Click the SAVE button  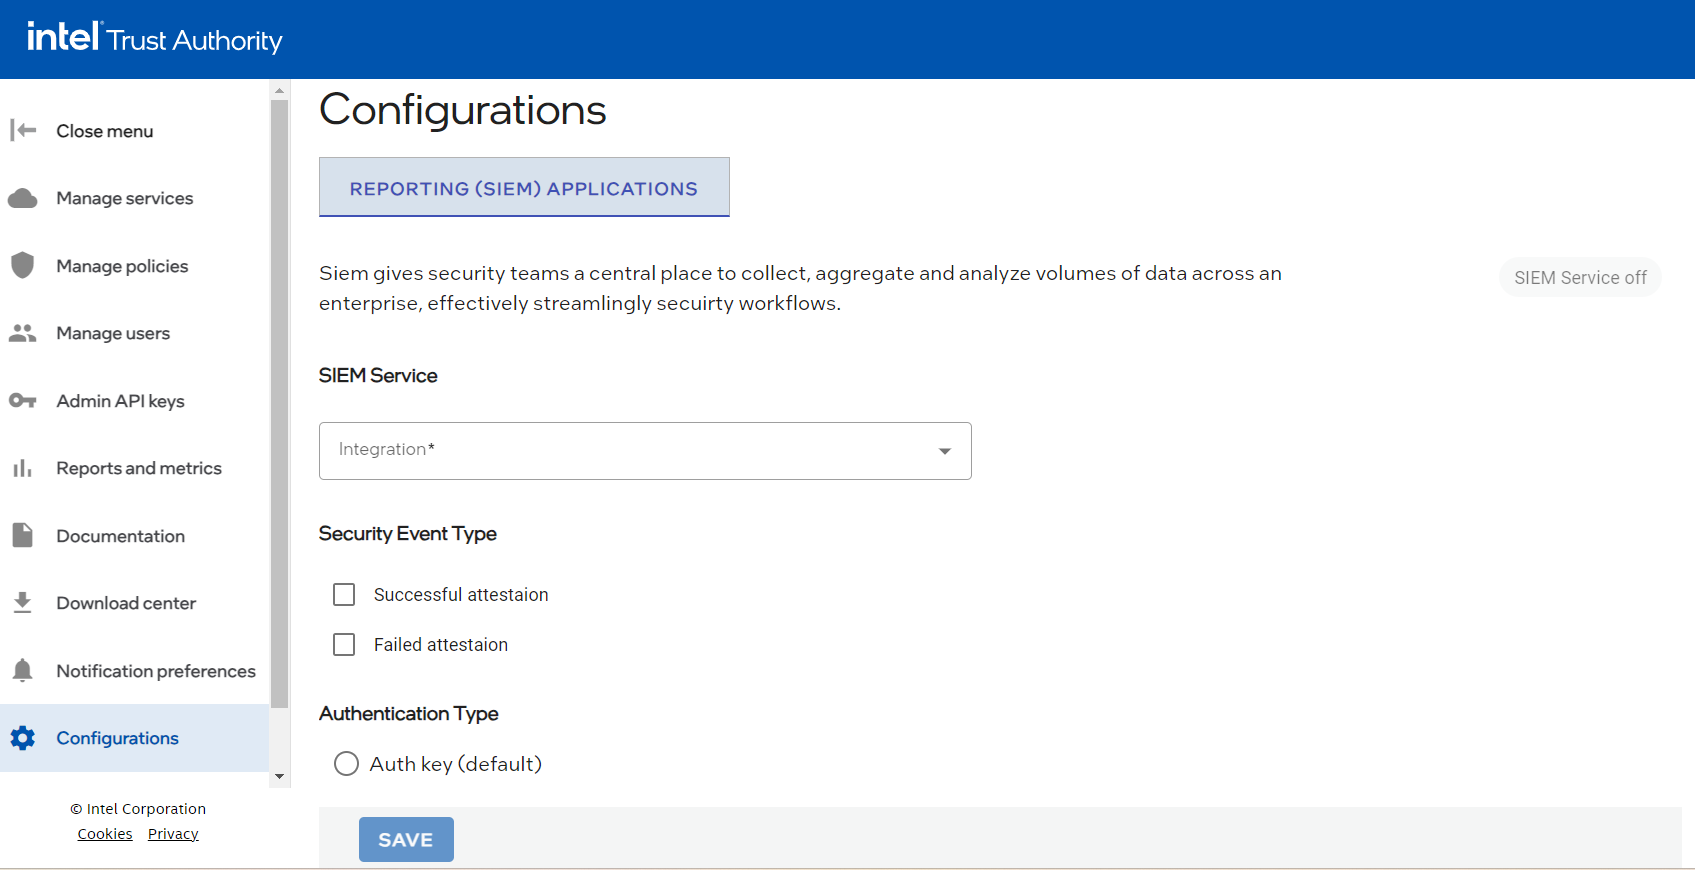coord(406,839)
